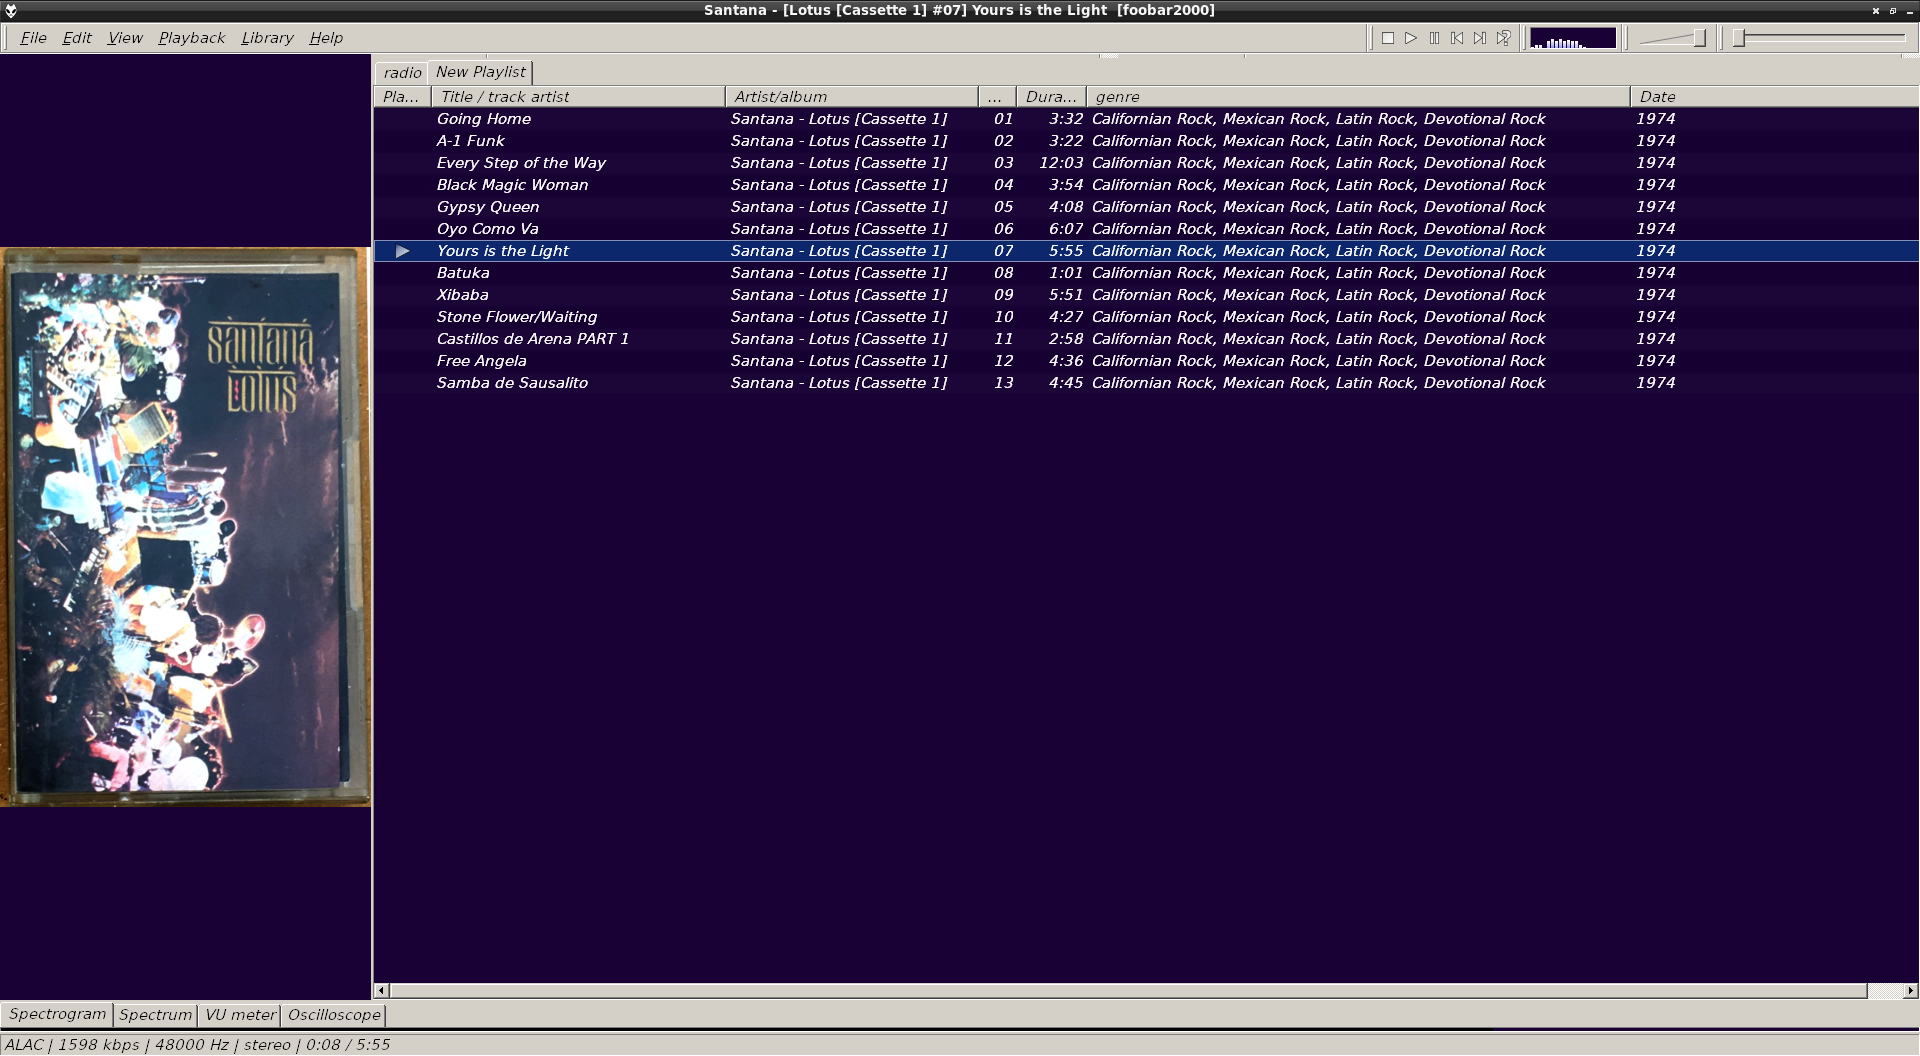
Task: Open the Edit menu
Action: [76, 38]
